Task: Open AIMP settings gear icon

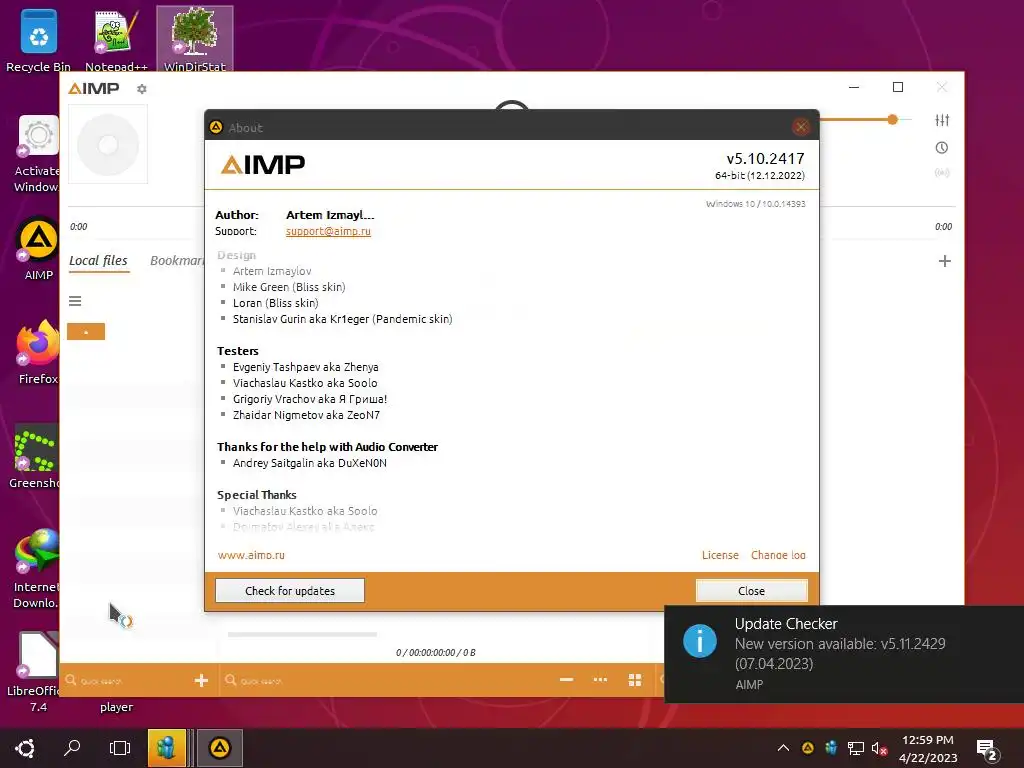Action: (x=142, y=89)
